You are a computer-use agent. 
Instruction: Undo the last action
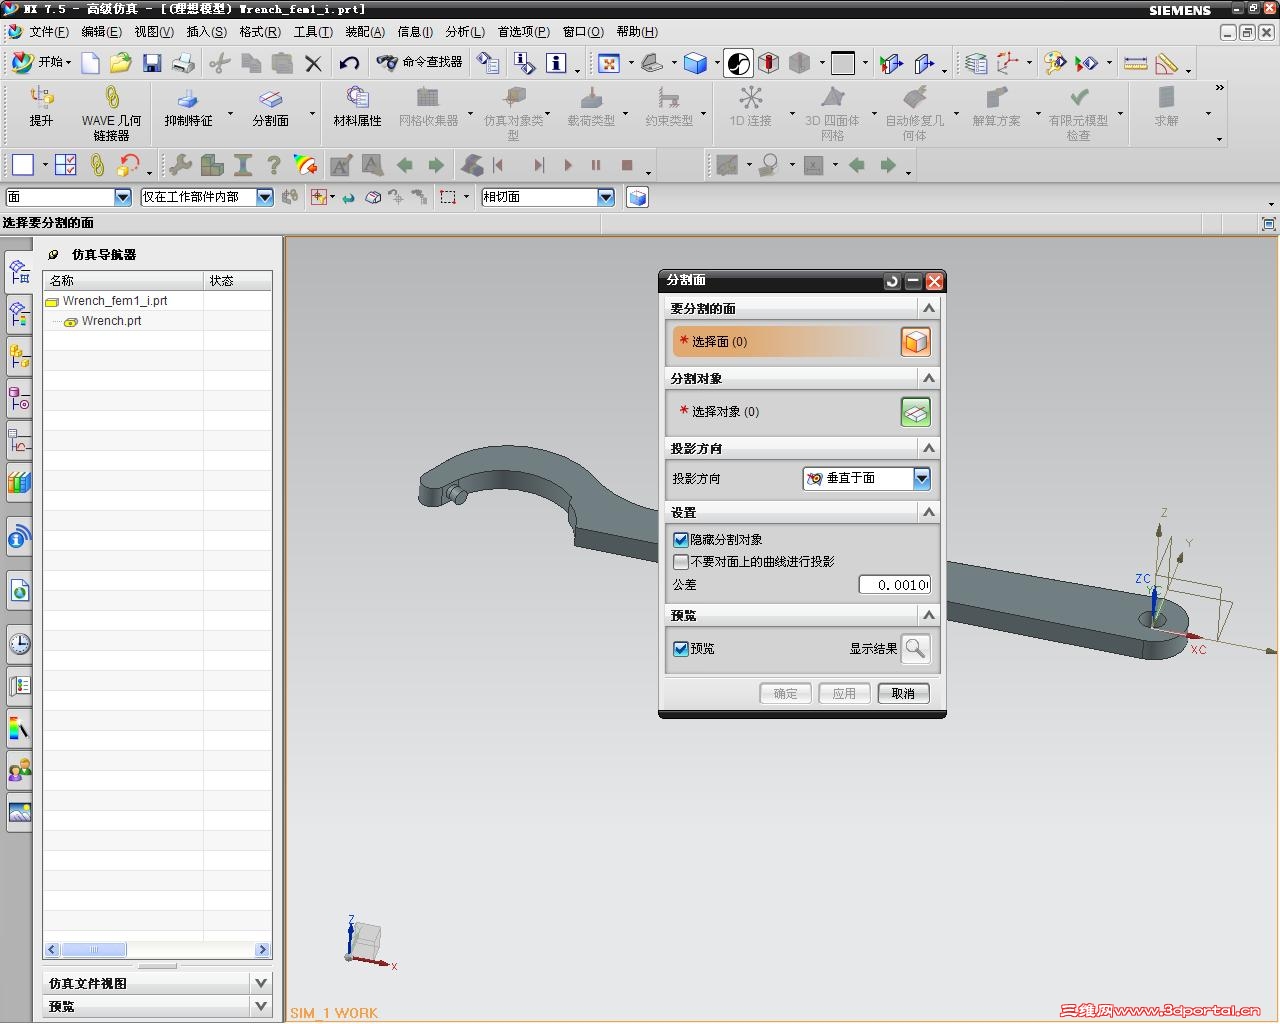(x=349, y=64)
